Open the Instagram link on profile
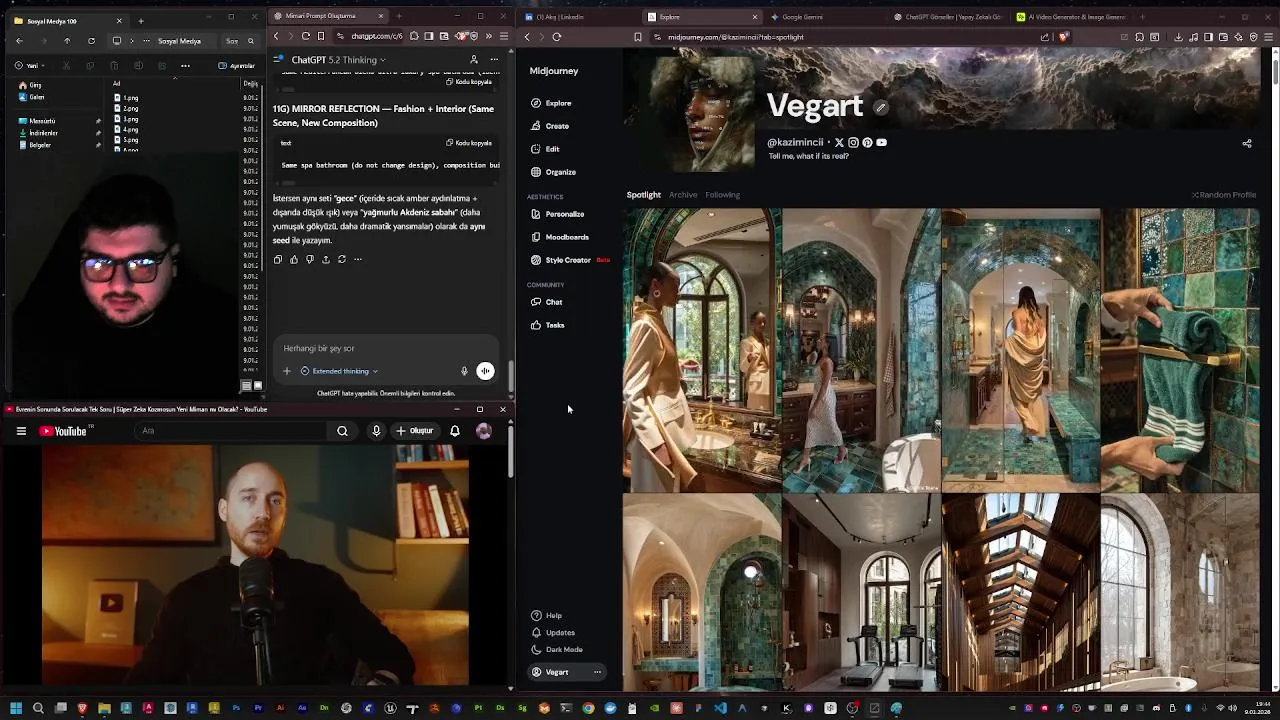 853,143
